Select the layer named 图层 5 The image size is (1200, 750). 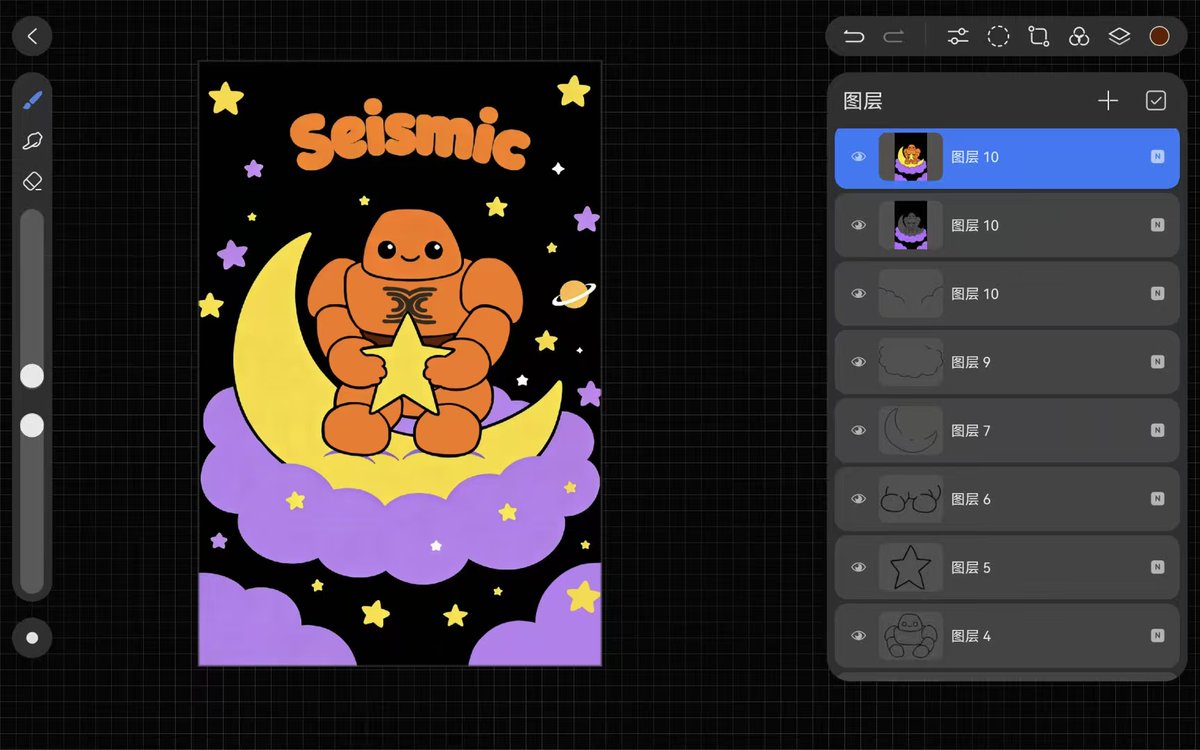point(1007,567)
